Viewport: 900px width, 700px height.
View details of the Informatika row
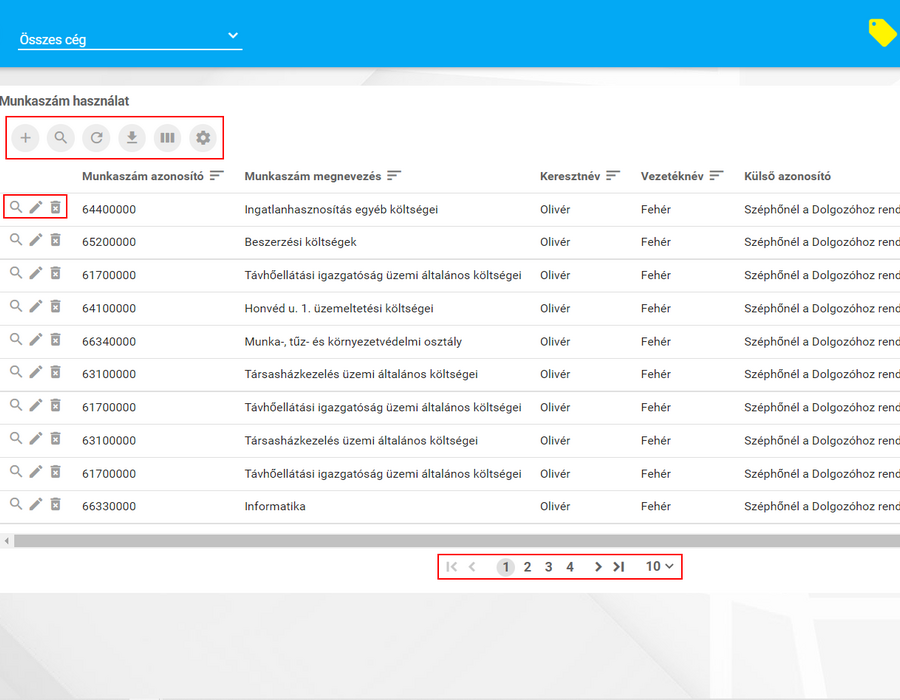coord(16,504)
